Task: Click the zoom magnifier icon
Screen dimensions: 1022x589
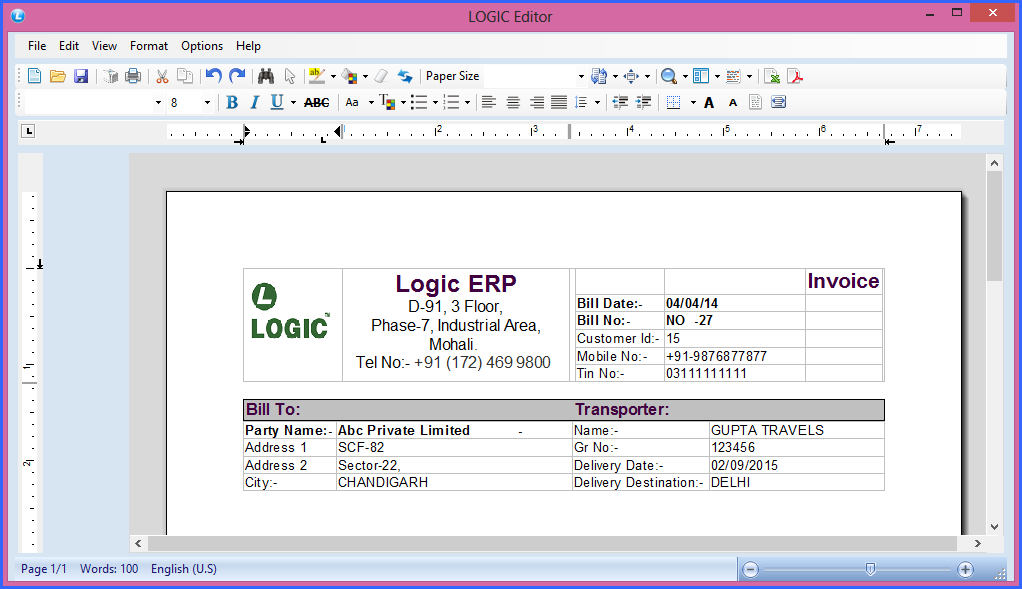Action: click(x=669, y=76)
